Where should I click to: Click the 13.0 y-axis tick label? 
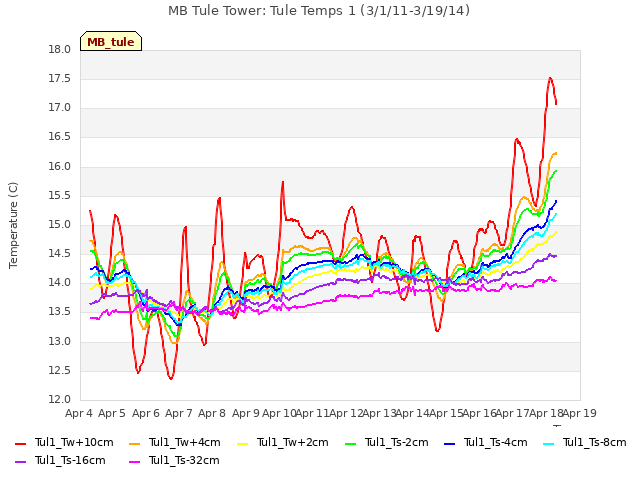[x=60, y=342]
